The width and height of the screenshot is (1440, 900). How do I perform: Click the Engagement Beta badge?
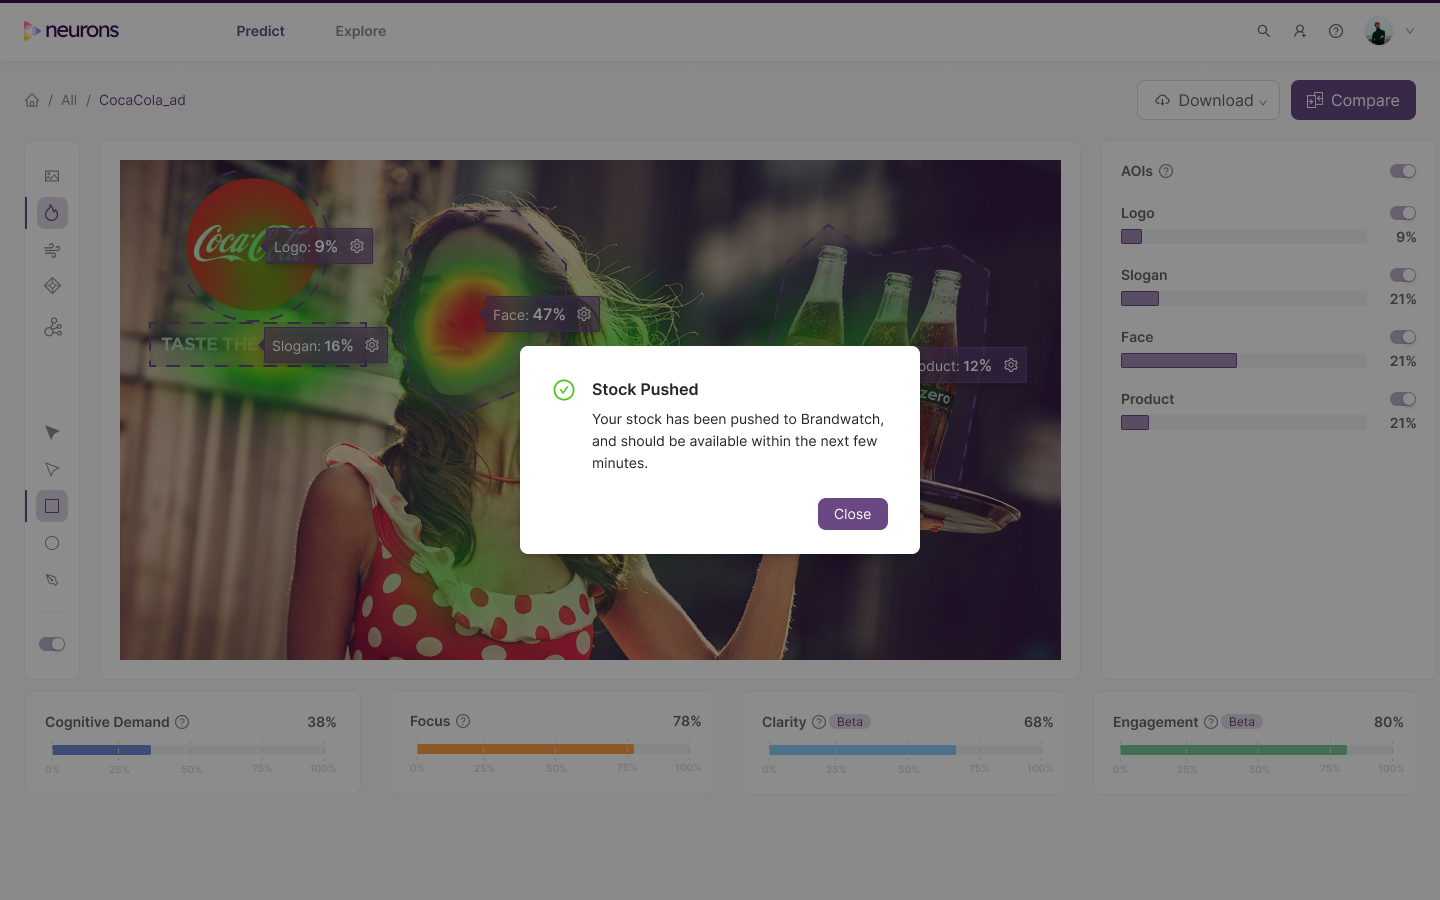tap(1242, 722)
